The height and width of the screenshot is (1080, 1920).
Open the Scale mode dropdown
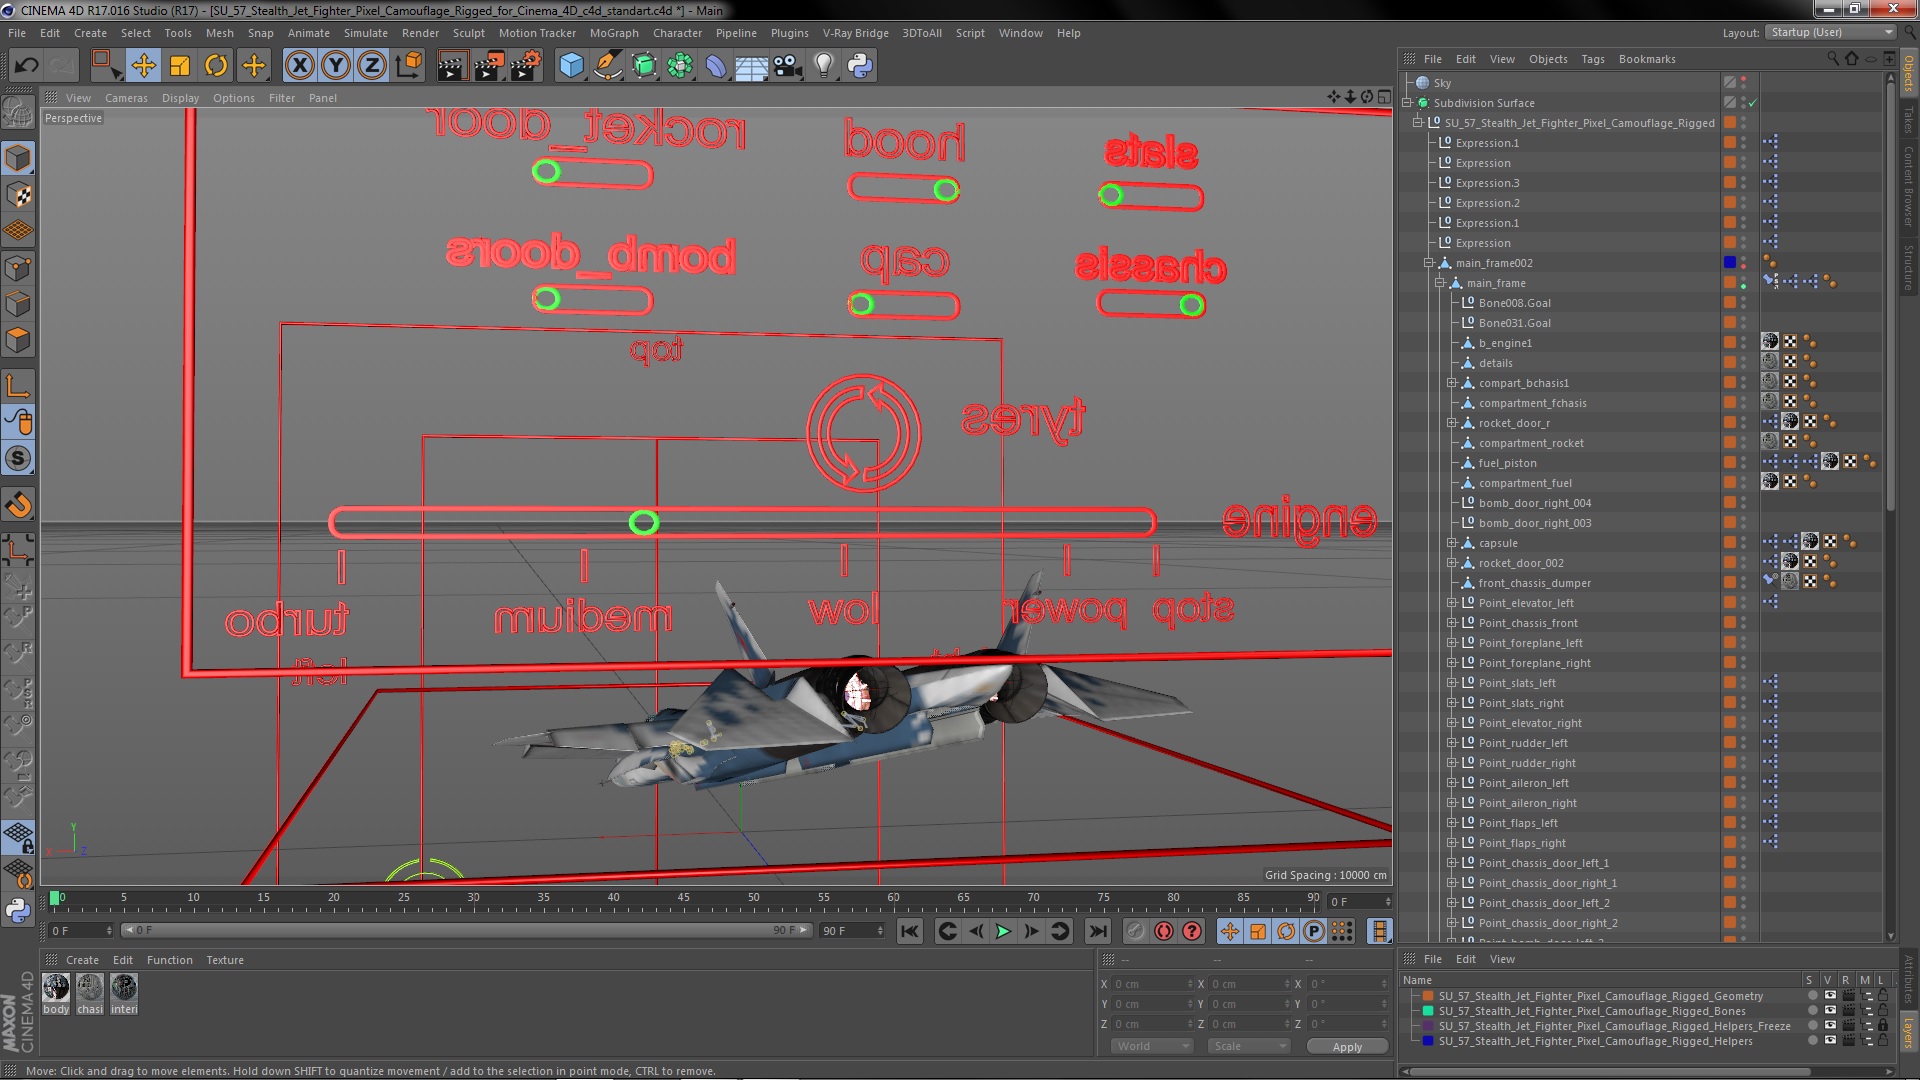coord(1248,1046)
